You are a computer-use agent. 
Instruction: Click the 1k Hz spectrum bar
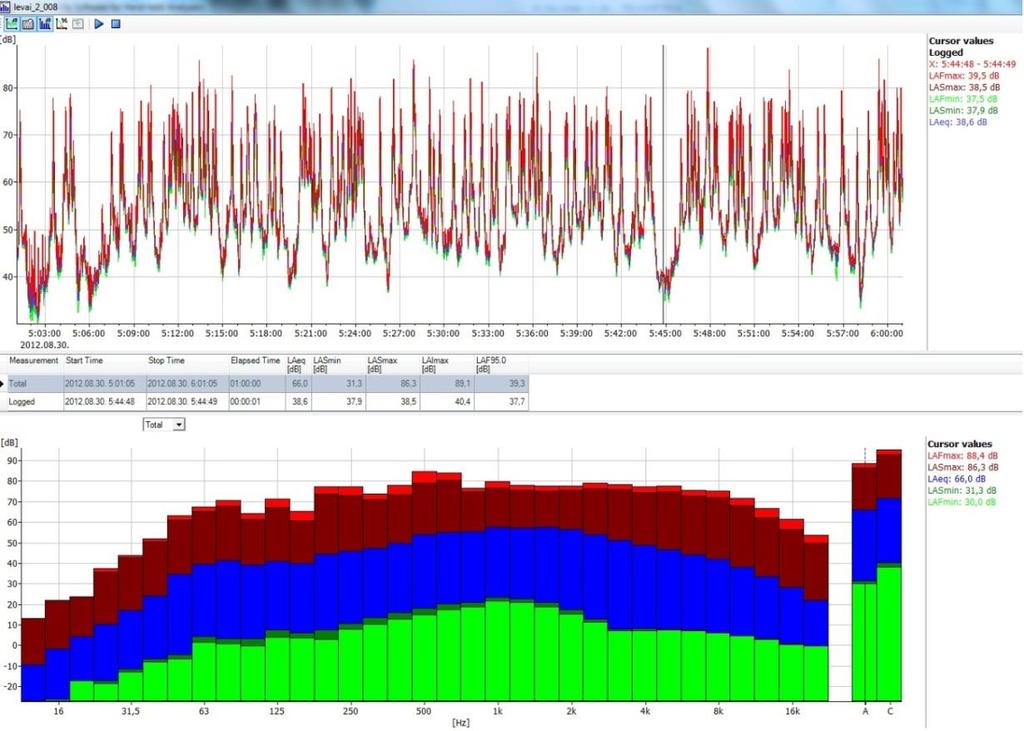pos(498,591)
